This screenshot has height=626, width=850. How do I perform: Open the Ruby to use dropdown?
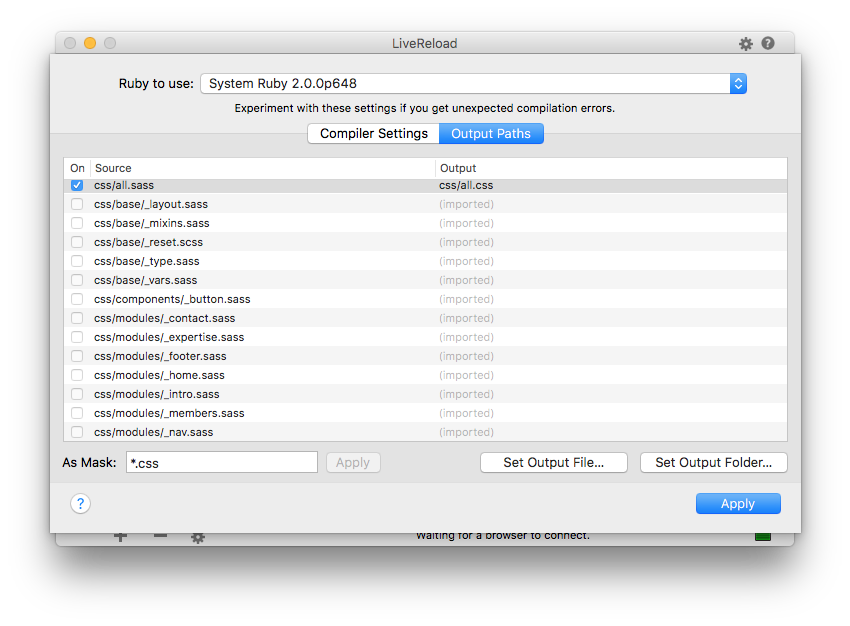(x=473, y=83)
